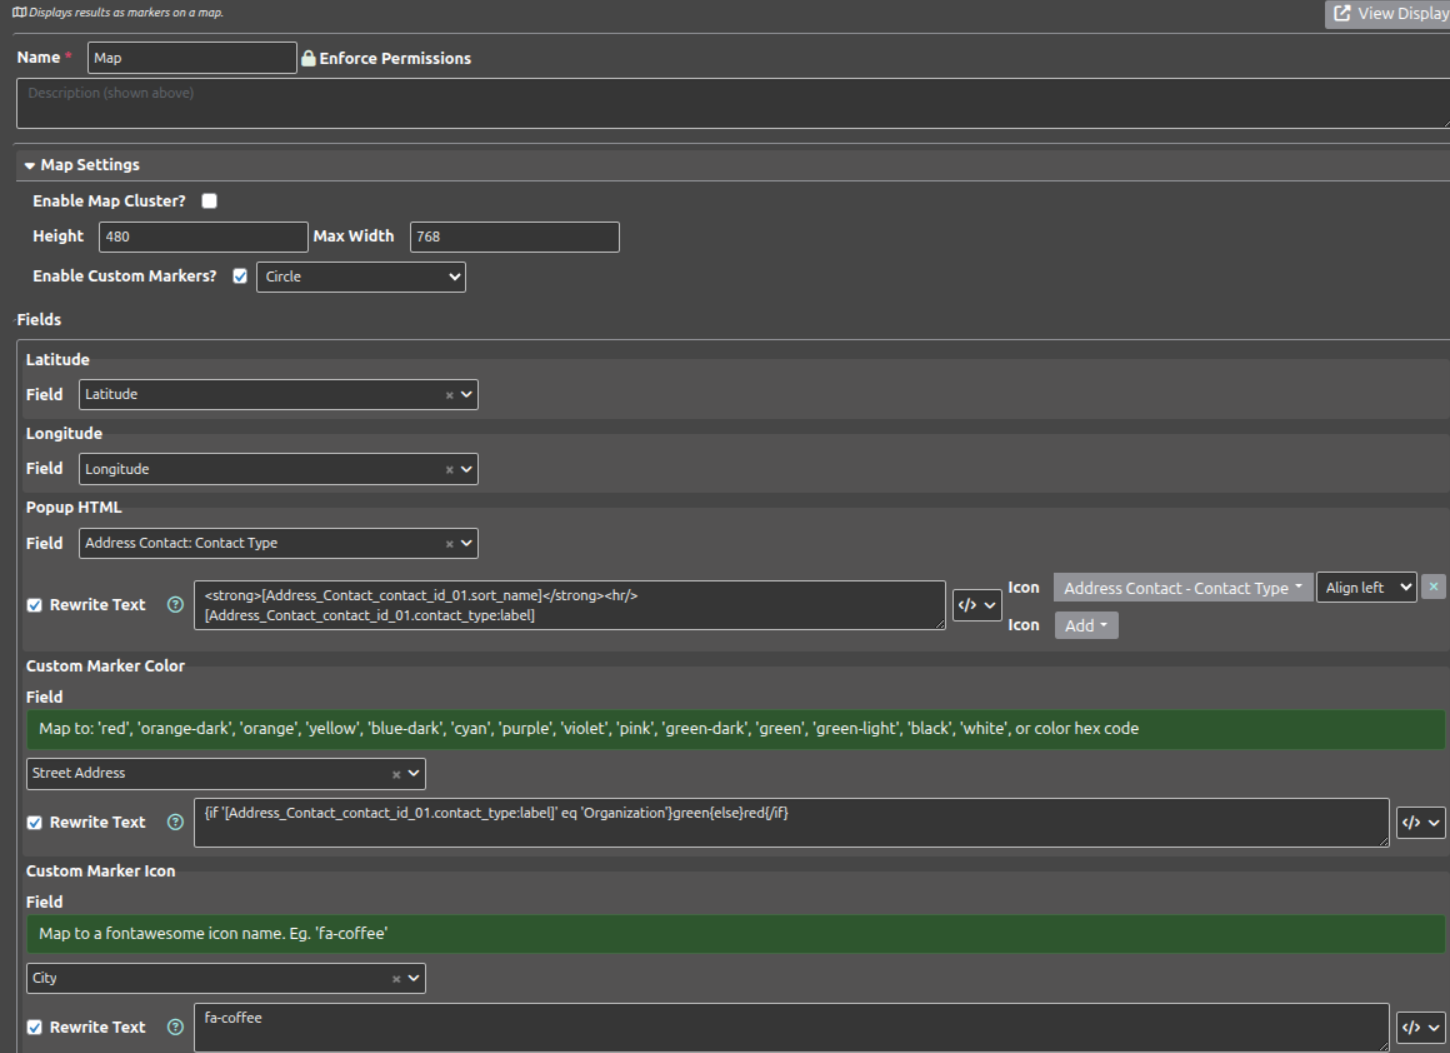Uncheck Custom Marker Color Rewrite Text

pyautogui.click(x=35, y=823)
